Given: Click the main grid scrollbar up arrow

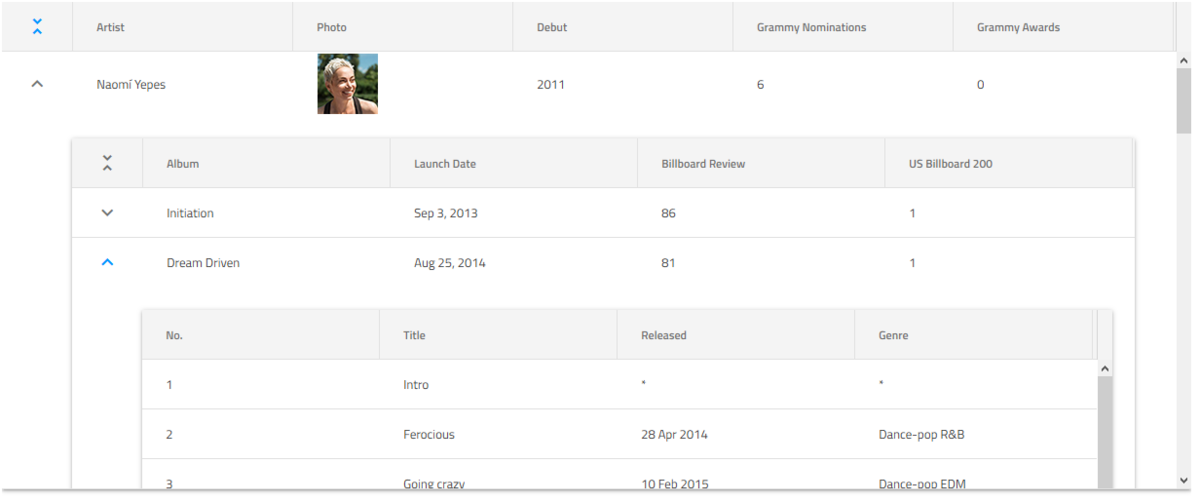Looking at the screenshot, I should pyautogui.click(x=1184, y=60).
